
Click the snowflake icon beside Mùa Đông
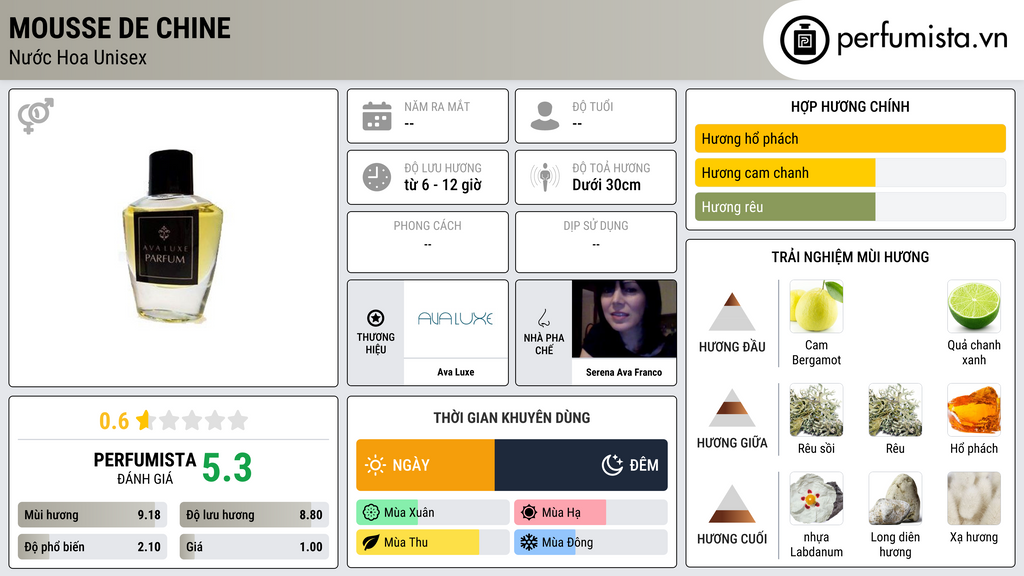[x=529, y=542]
